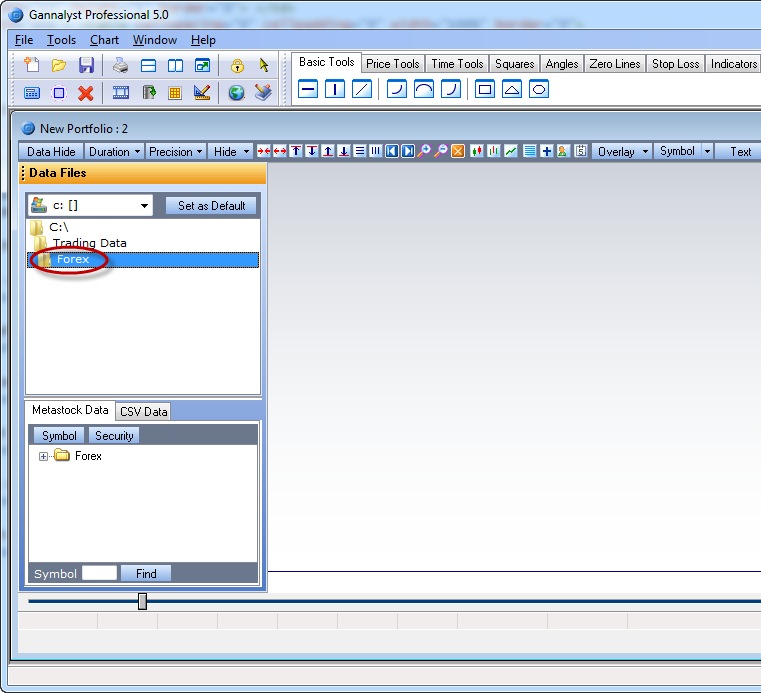Create a new document with the New icon
The width and height of the screenshot is (761, 693).
pos(32,65)
